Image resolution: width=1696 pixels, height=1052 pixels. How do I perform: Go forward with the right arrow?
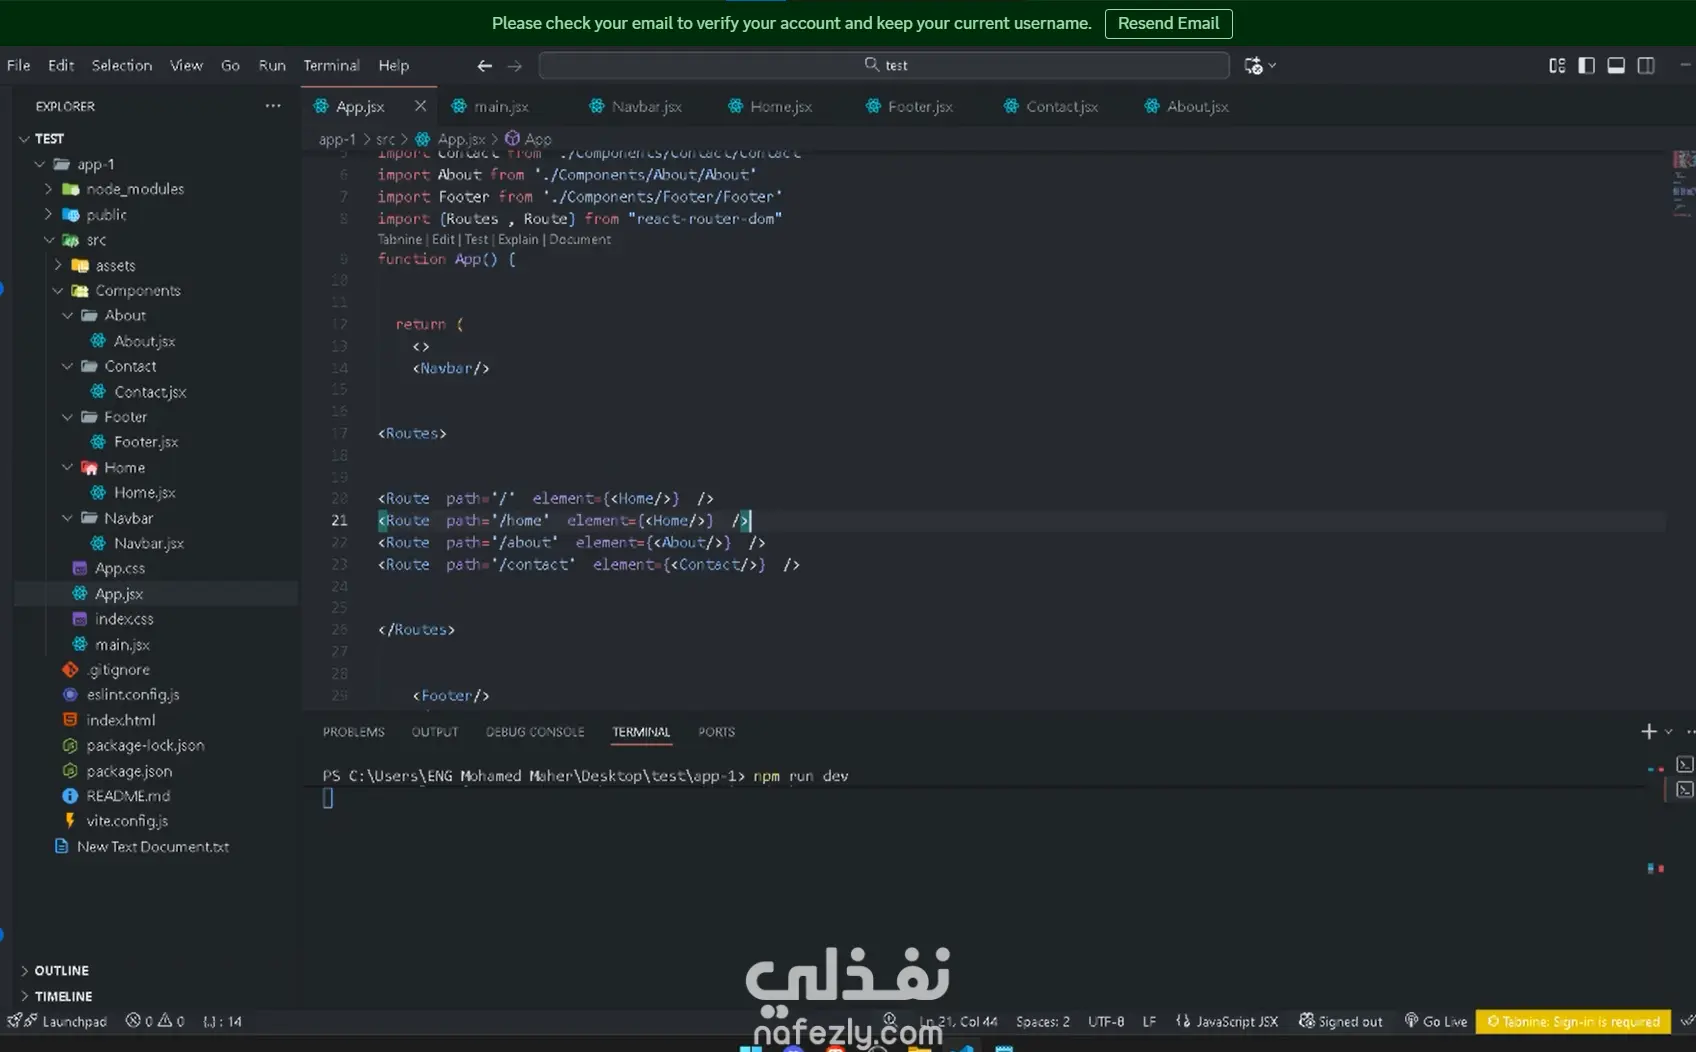(514, 65)
